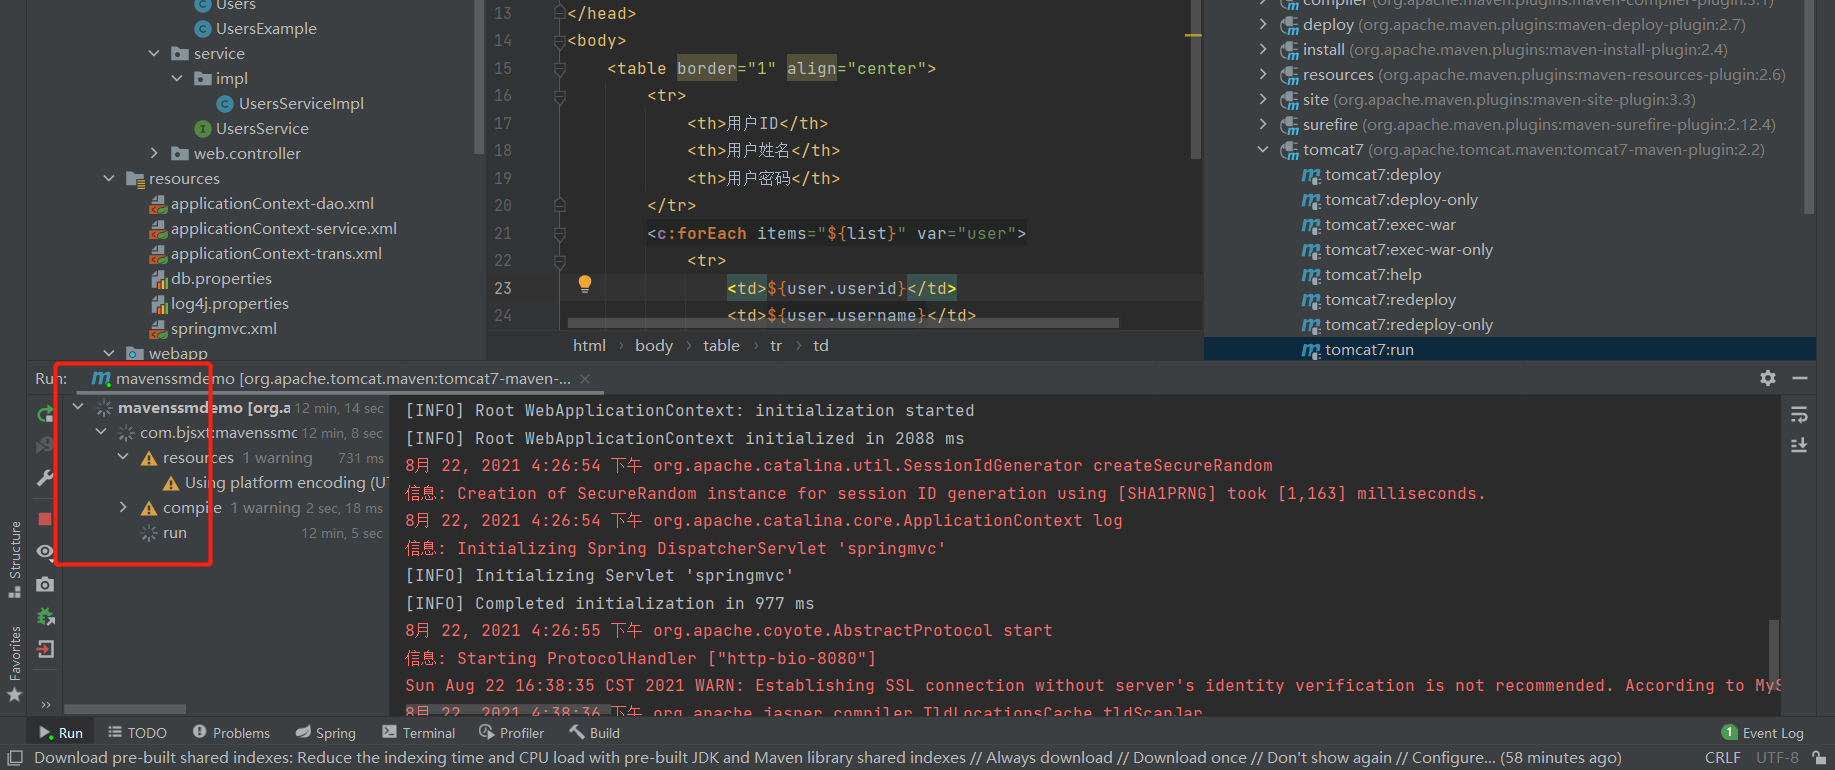Collapse the resources warning node
Viewport: 1835px width, 770px height.
(x=122, y=457)
